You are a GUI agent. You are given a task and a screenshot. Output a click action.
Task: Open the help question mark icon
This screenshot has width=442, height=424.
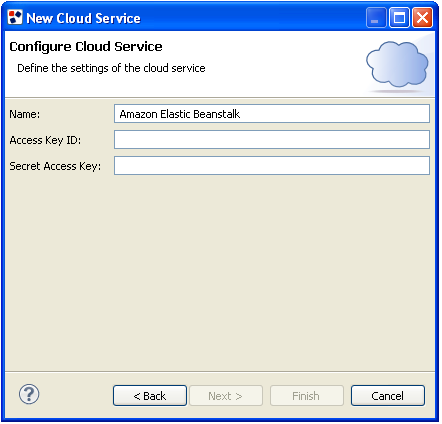pos(29,395)
